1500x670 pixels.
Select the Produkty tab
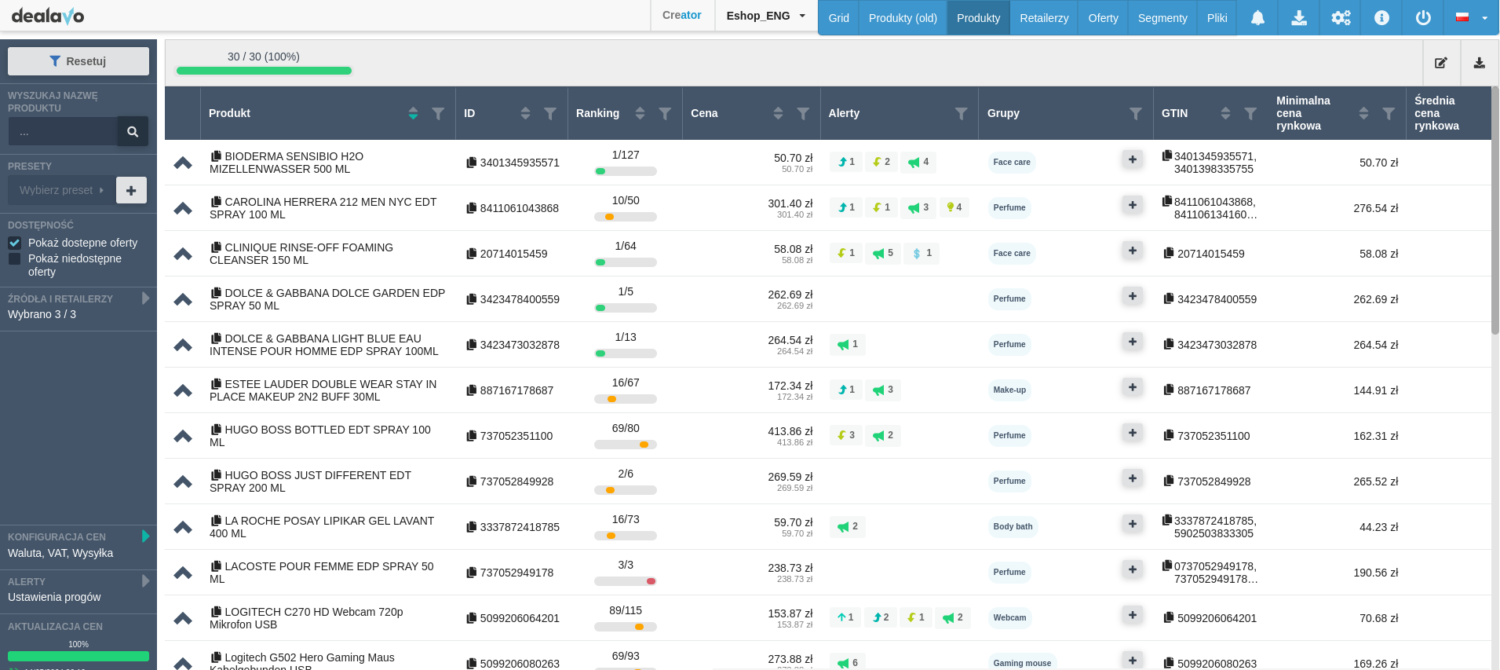pos(978,18)
